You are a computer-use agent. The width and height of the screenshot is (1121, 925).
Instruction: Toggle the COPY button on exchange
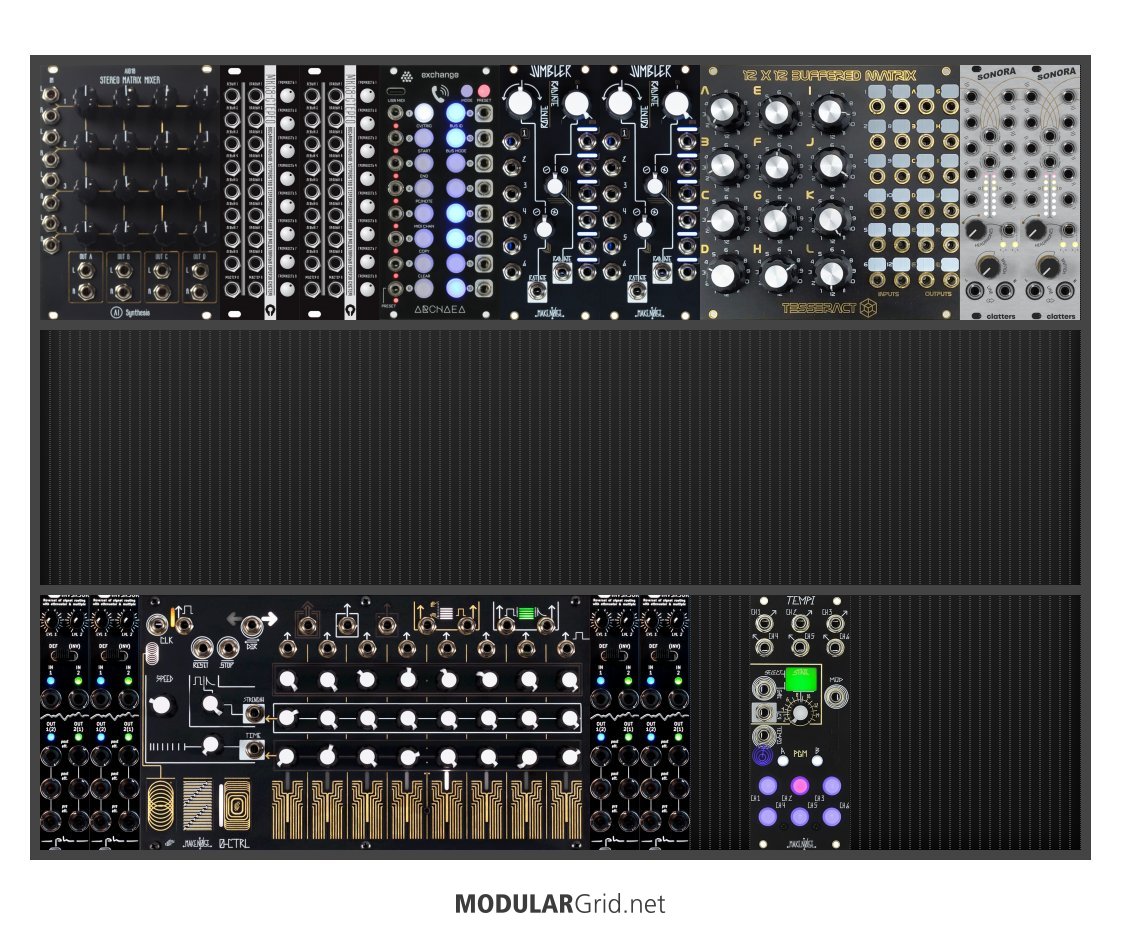pos(424,238)
